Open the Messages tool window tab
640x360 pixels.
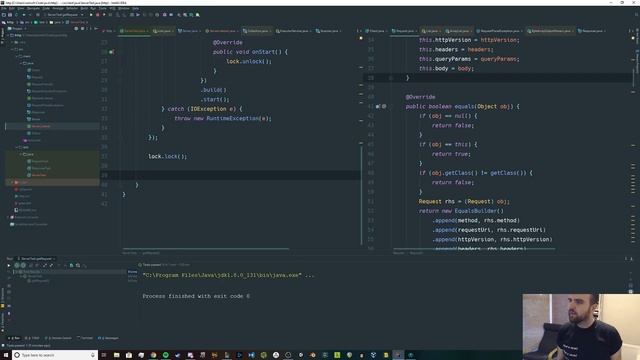[x=108, y=338]
